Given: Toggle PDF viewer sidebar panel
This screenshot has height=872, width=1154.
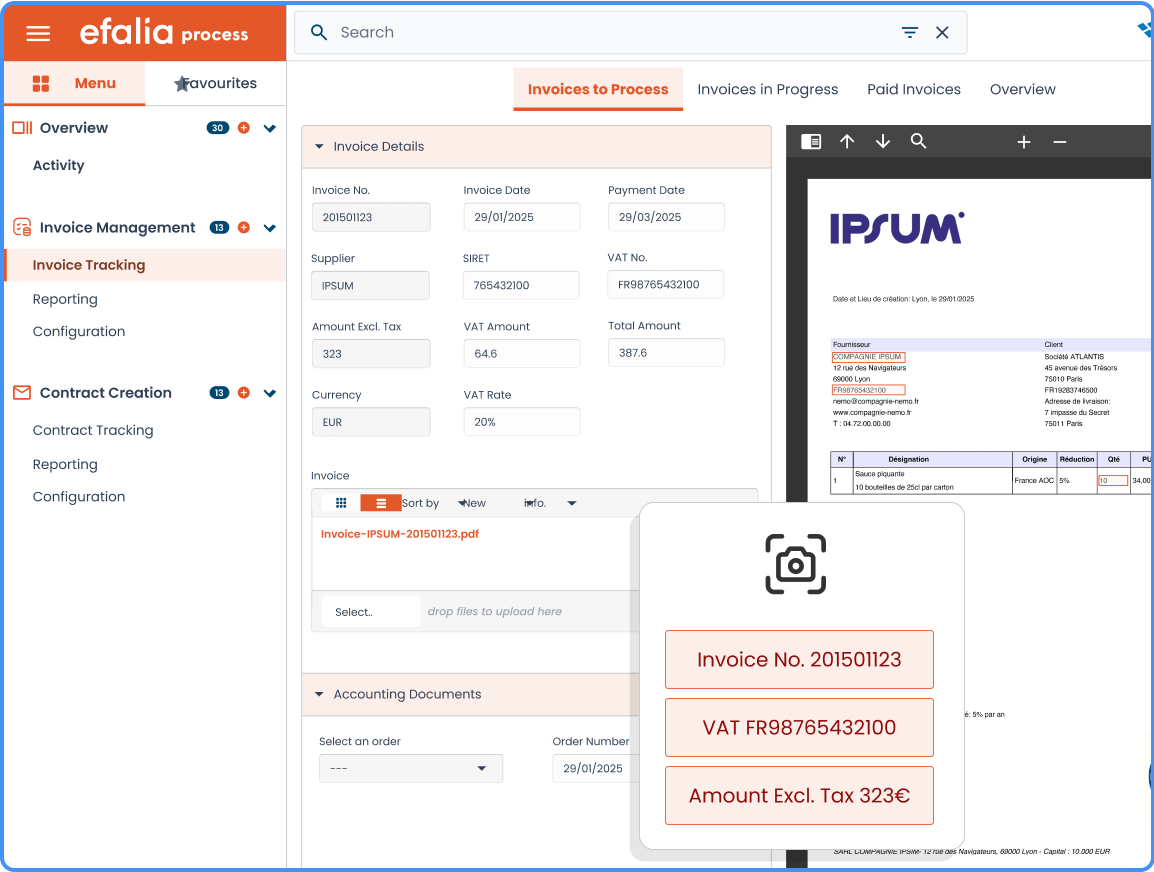Looking at the screenshot, I should pos(811,141).
